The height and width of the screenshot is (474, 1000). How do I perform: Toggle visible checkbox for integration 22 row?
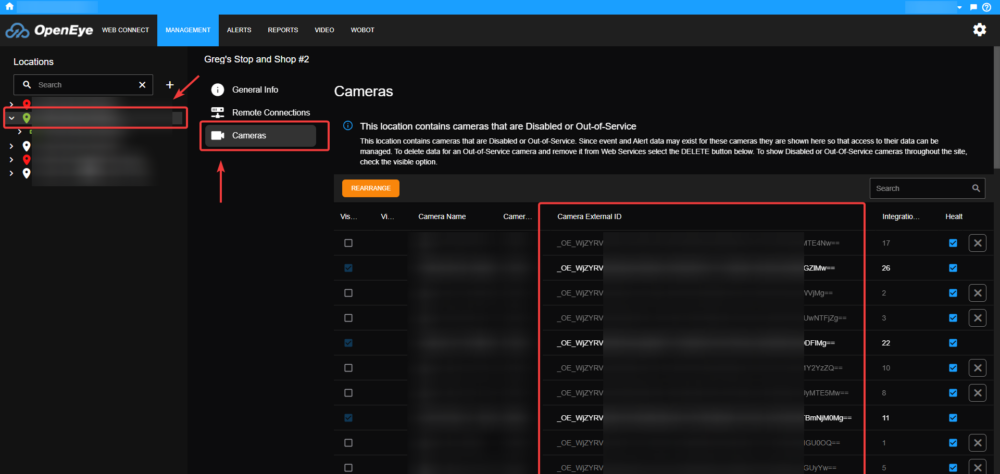pos(348,343)
